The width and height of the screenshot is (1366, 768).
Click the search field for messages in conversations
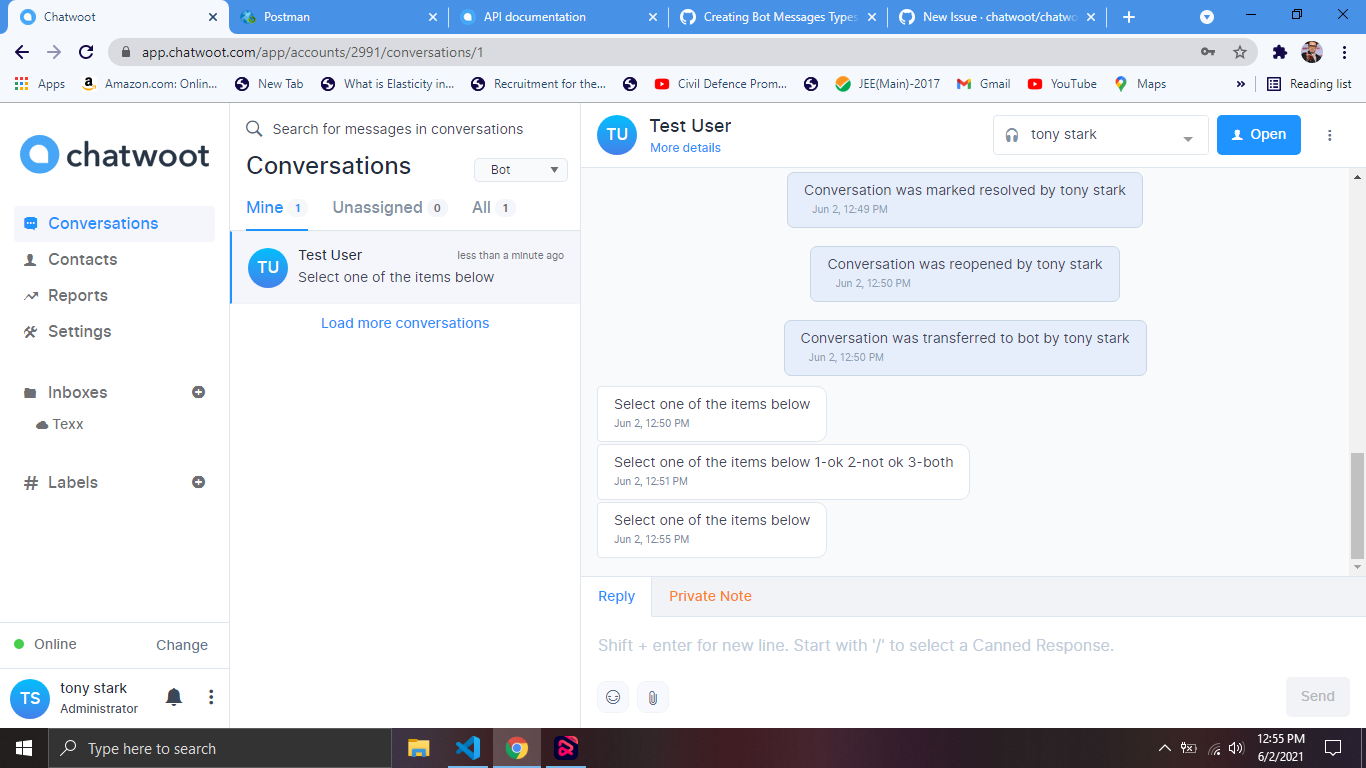coord(400,129)
